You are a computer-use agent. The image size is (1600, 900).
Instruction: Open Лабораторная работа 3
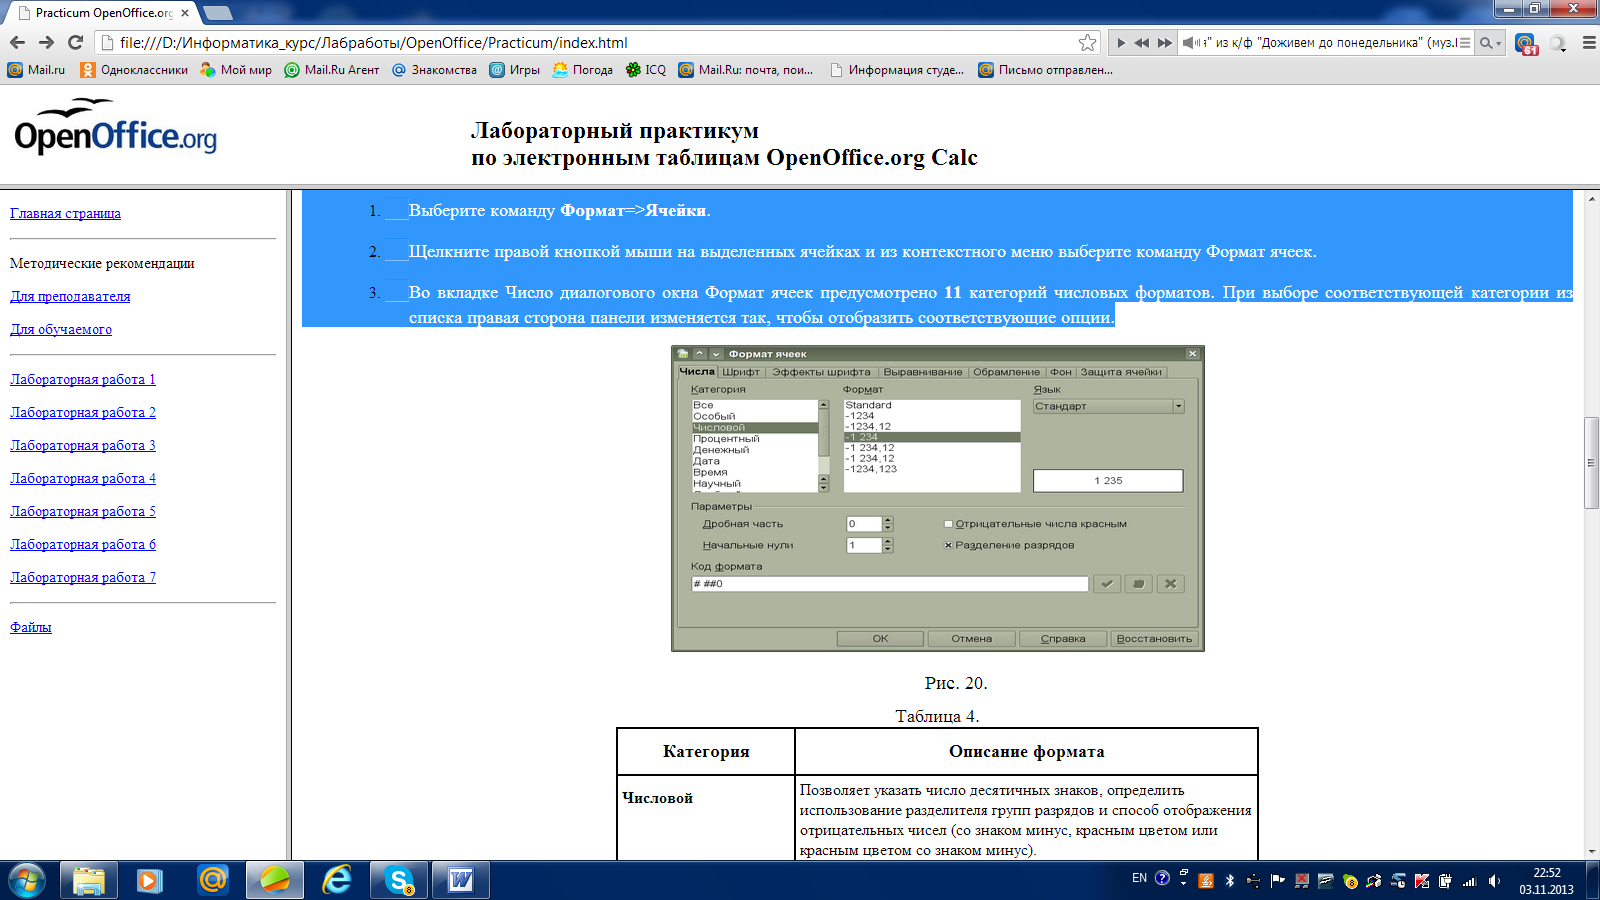coord(83,445)
